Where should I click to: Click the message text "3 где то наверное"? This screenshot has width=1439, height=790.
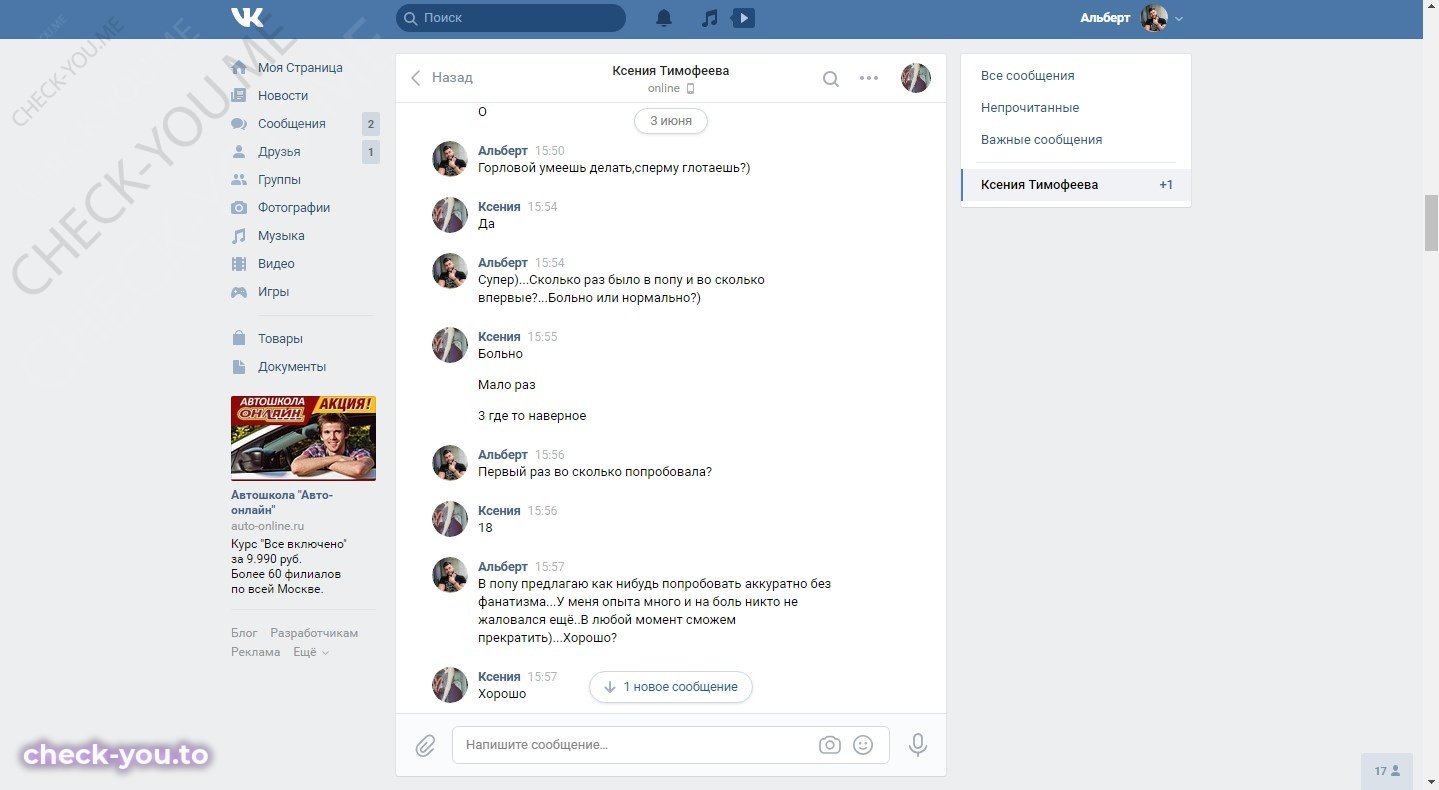[x=532, y=416]
